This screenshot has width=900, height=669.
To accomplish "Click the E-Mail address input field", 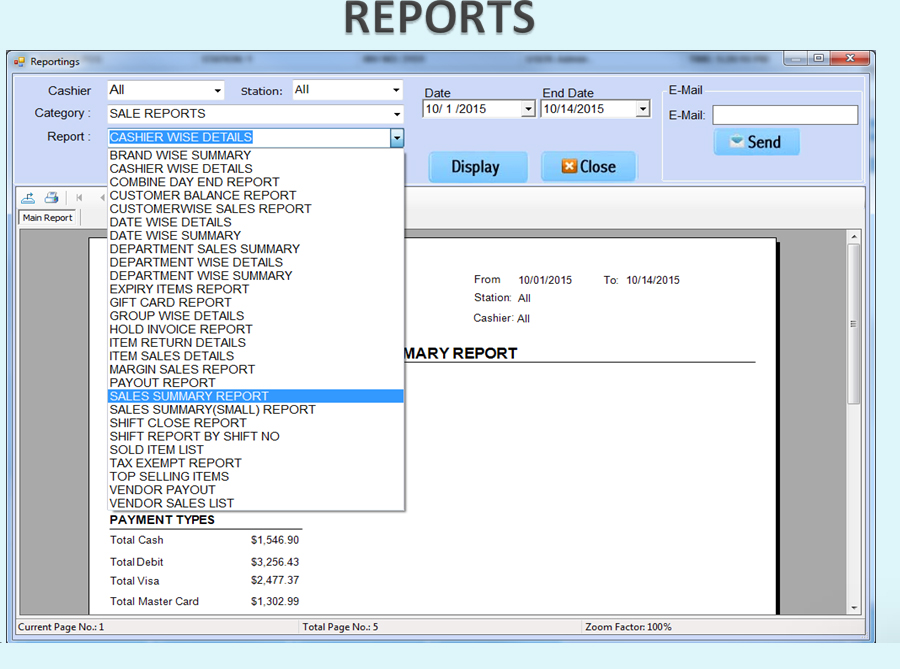I will tap(784, 115).
